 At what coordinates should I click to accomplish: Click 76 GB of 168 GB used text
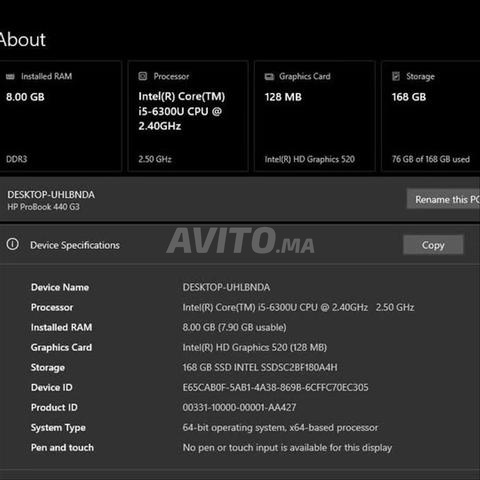coord(431,159)
